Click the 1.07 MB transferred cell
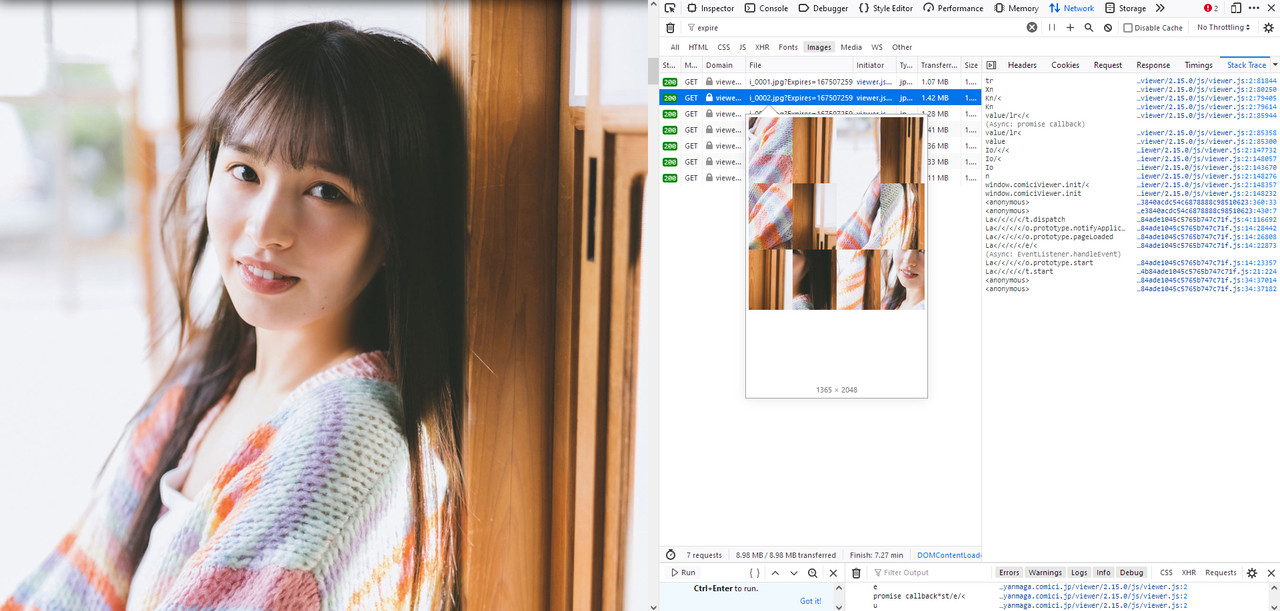The image size is (1280, 611). (935, 82)
